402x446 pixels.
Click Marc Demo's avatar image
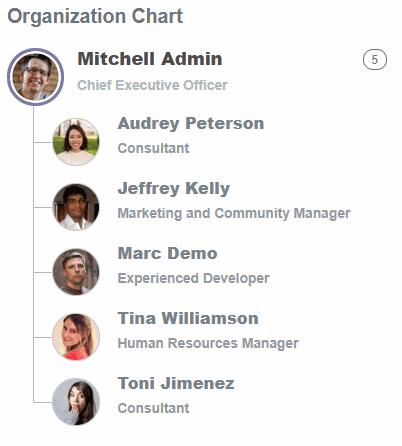coord(76,272)
